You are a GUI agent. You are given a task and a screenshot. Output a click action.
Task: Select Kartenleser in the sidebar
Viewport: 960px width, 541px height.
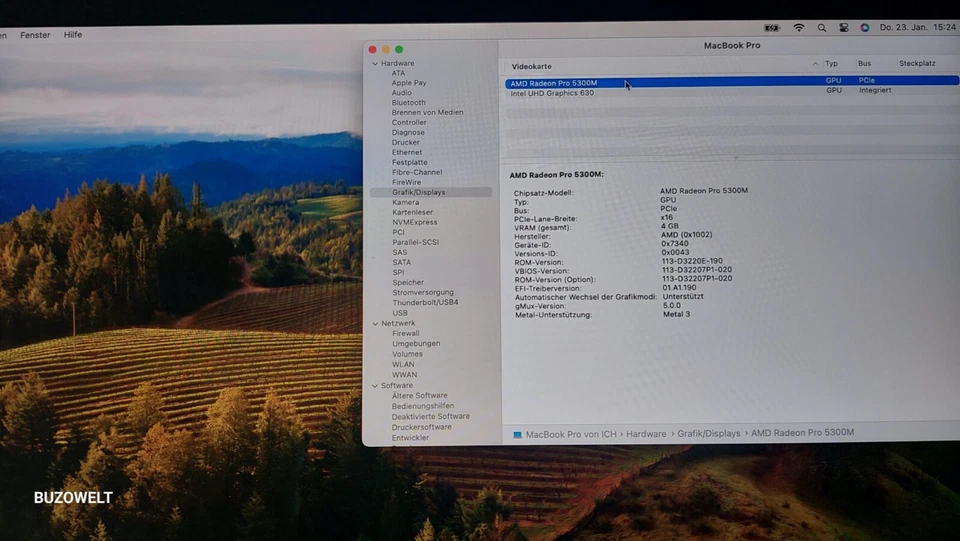coord(413,212)
